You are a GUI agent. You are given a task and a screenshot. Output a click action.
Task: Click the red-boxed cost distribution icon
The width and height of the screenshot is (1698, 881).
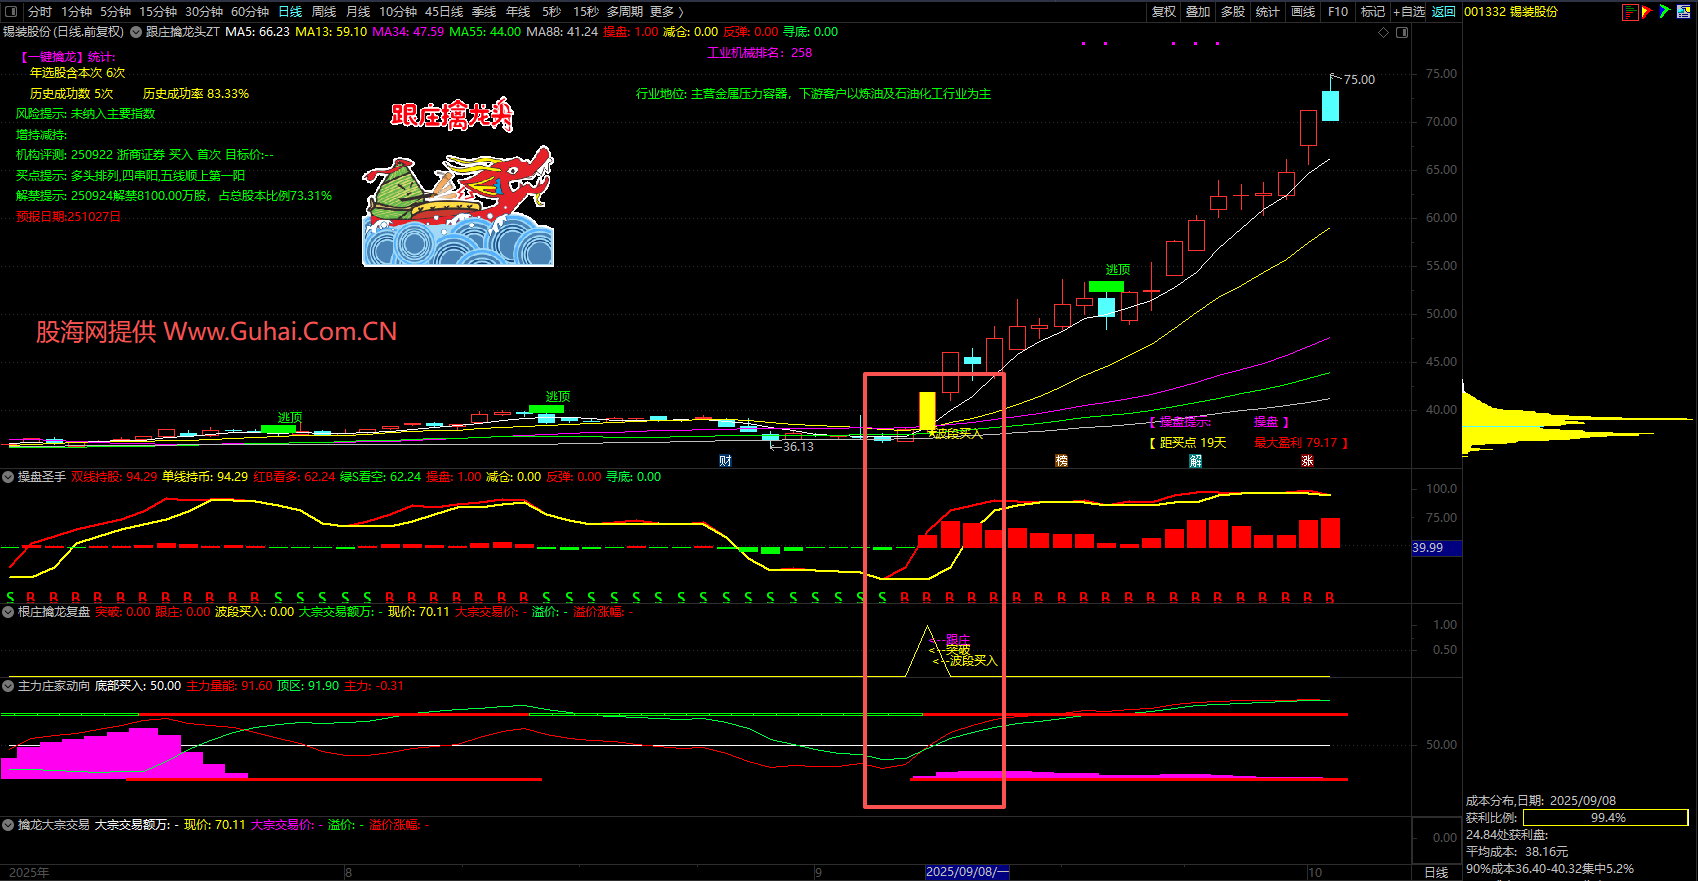click(1630, 12)
